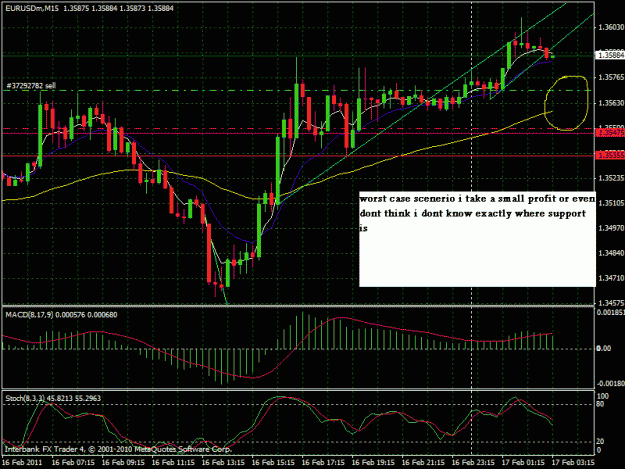Click the 1.34575 price scale label
This screenshot has height=469, width=625.
coord(611,303)
